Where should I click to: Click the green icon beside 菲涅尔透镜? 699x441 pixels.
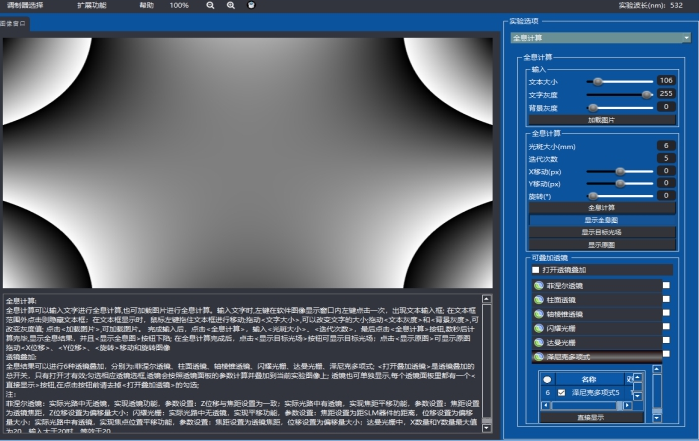[539, 286]
